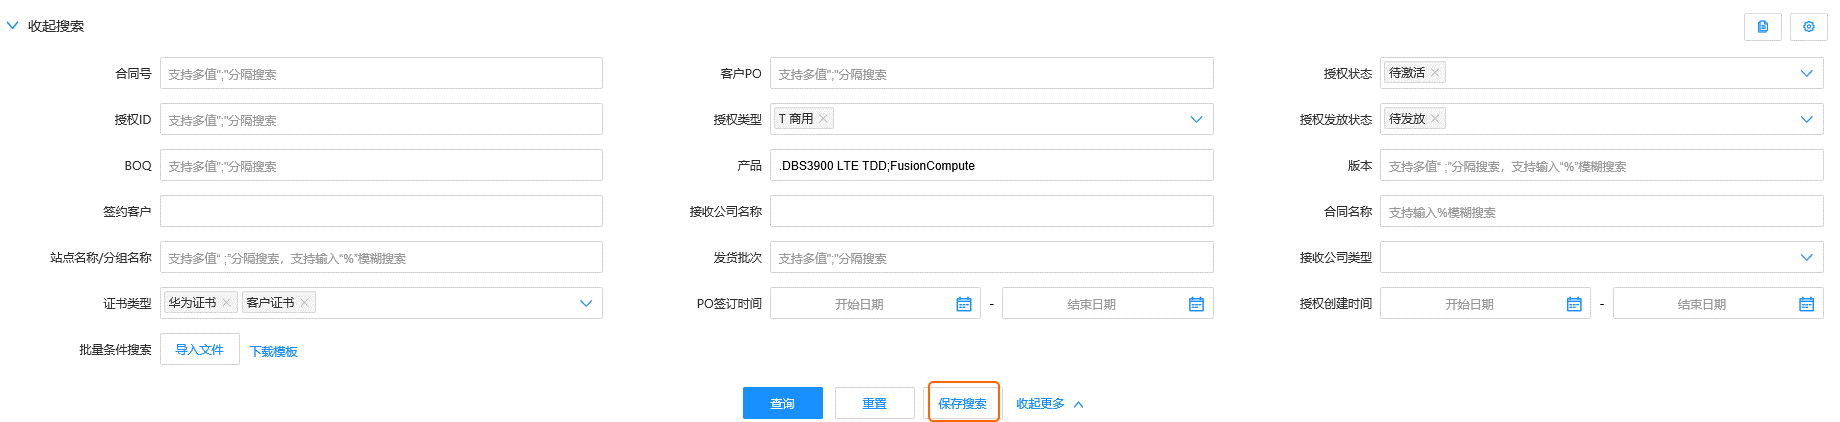Open calendar for PO签订时间 start date
1840x422 pixels.
[x=963, y=304]
